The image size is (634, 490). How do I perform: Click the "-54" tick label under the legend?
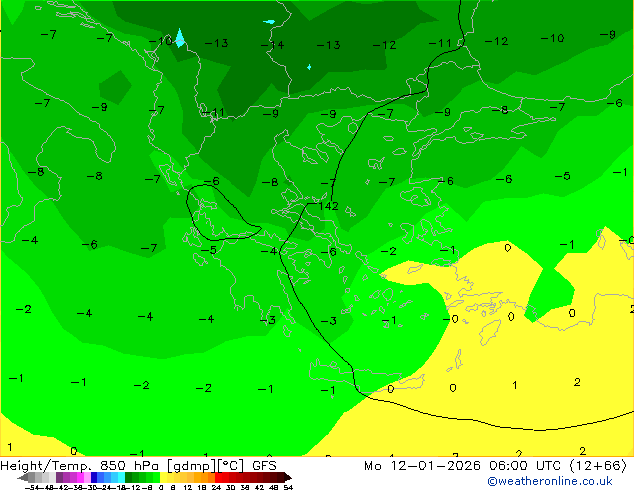(x=32, y=487)
